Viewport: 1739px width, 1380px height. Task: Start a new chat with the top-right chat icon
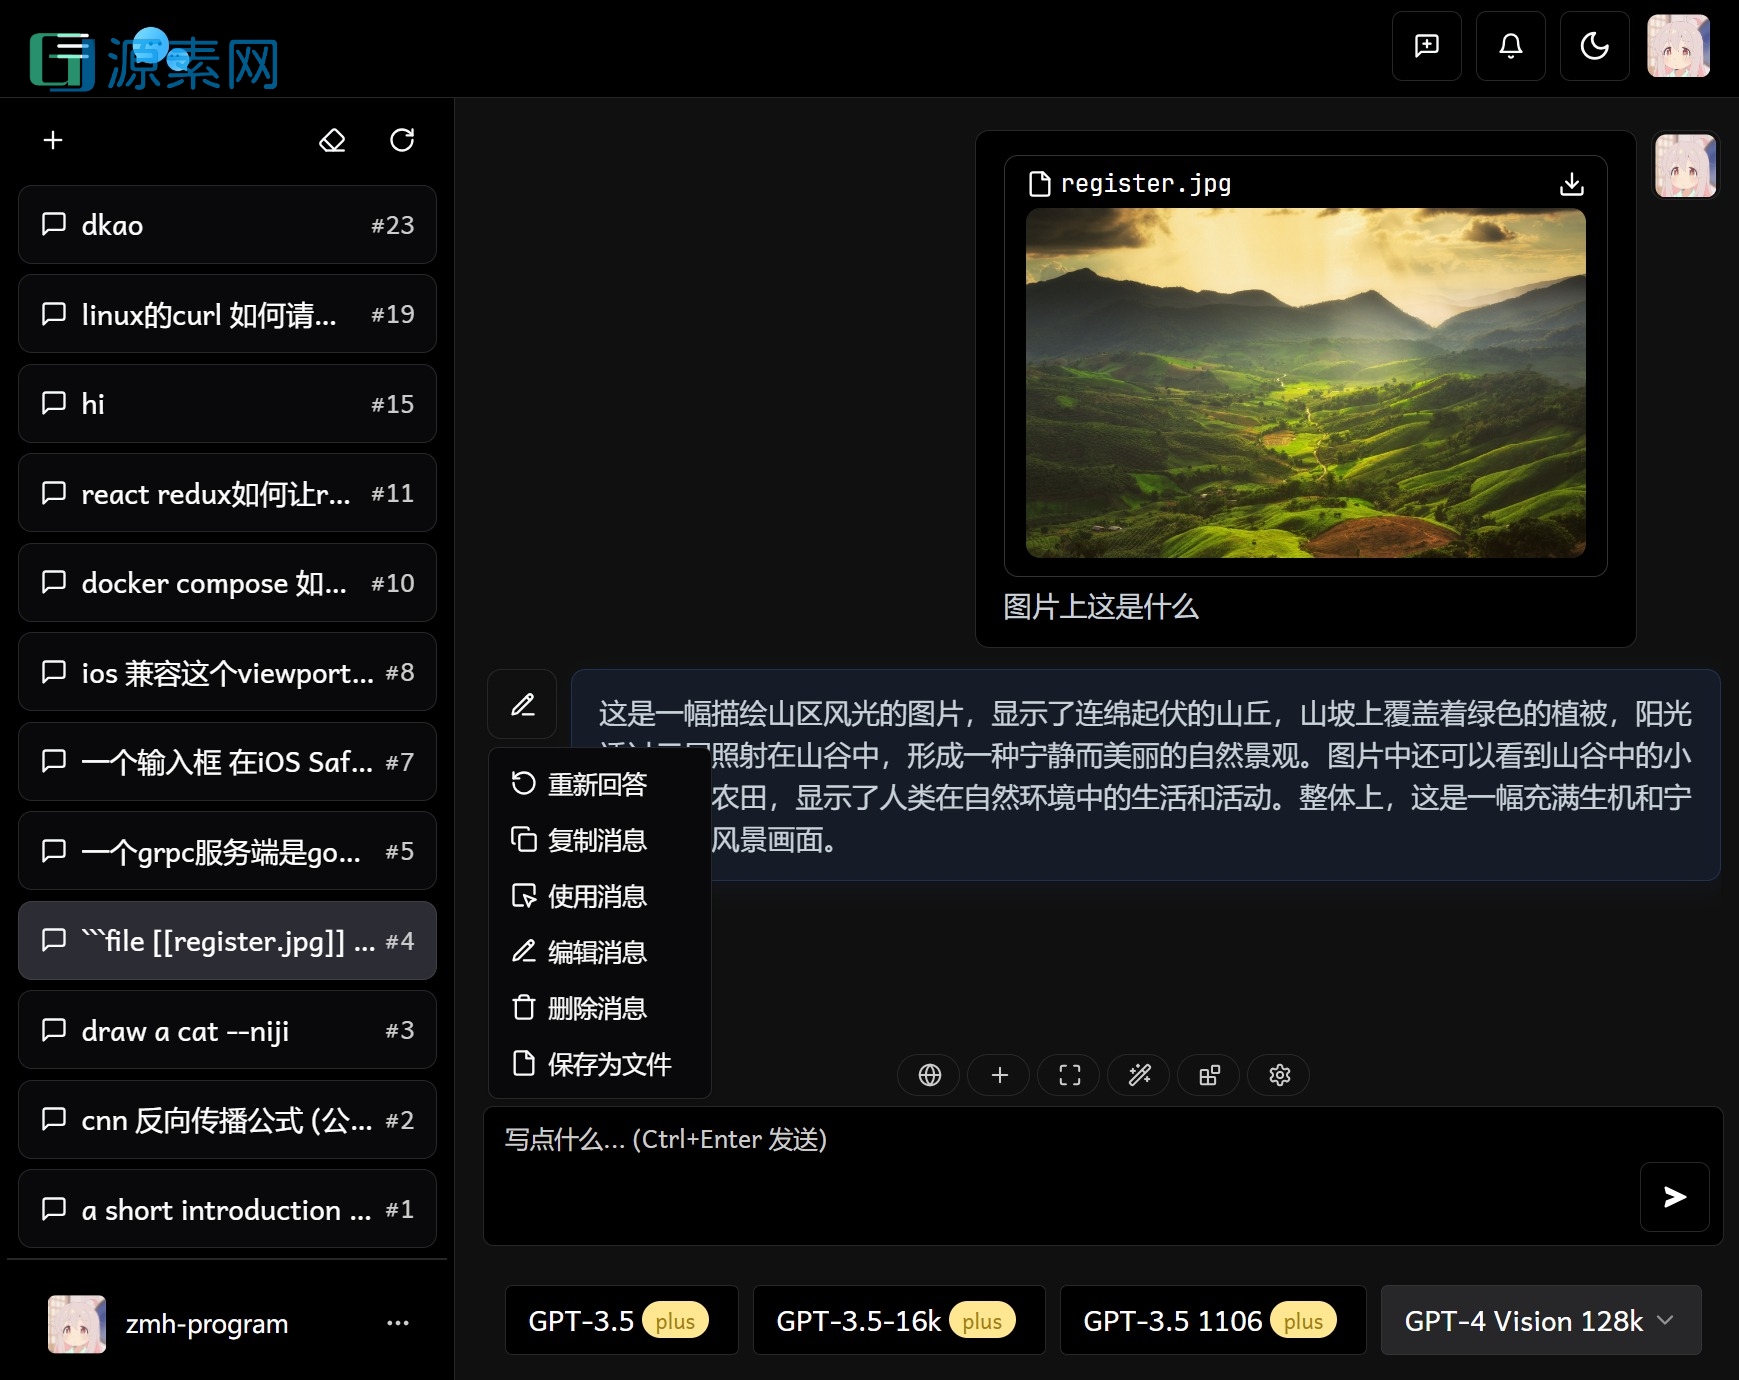pos(1426,46)
